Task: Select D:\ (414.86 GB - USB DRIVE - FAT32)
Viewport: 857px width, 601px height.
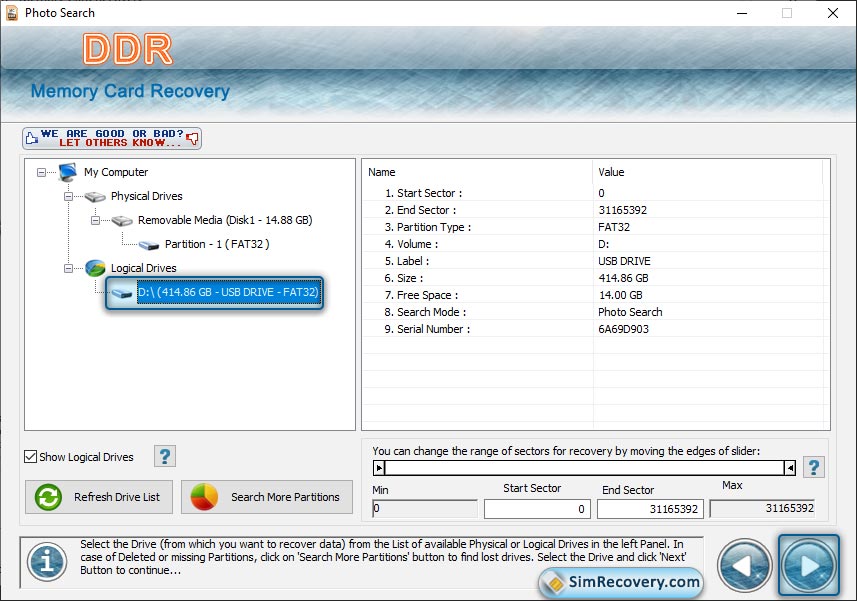Action: tap(228, 292)
